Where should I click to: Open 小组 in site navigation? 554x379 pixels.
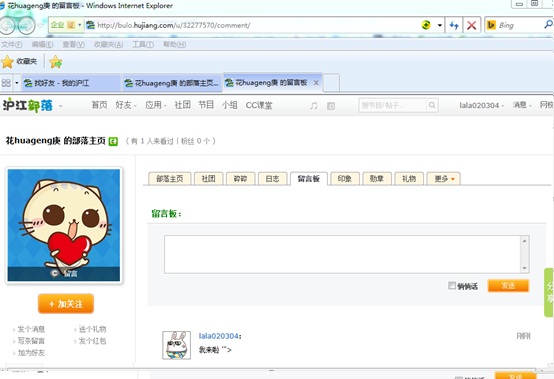(x=230, y=105)
